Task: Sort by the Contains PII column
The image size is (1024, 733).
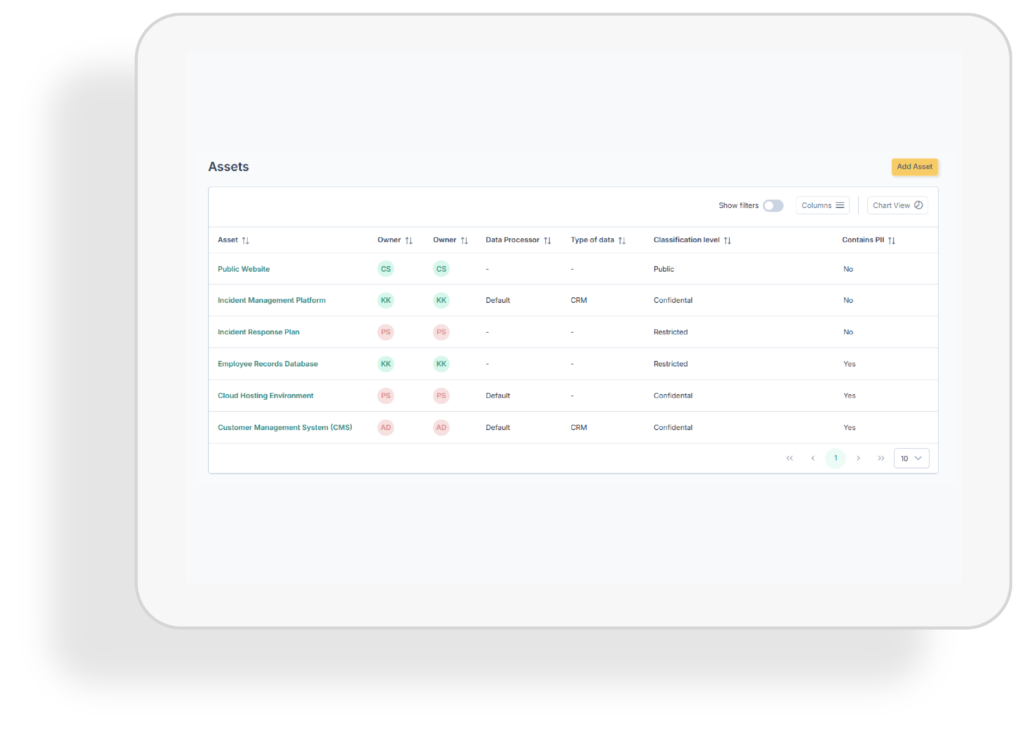Action: (892, 241)
